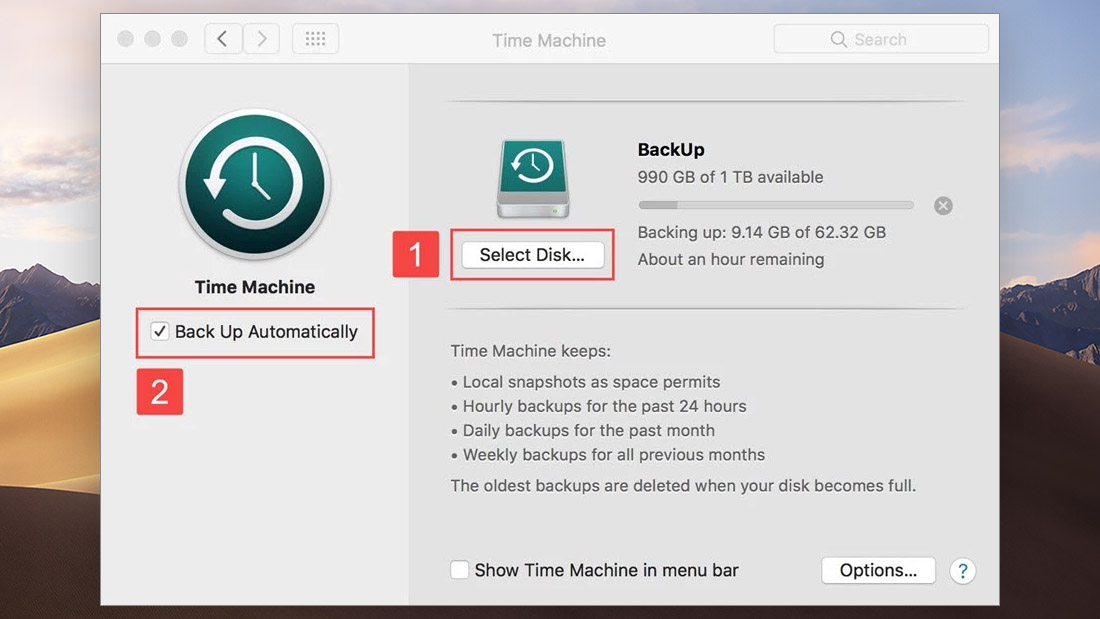This screenshot has width=1100, height=619.
Task: Click the yellow minimize window button
Action: [x=152, y=39]
